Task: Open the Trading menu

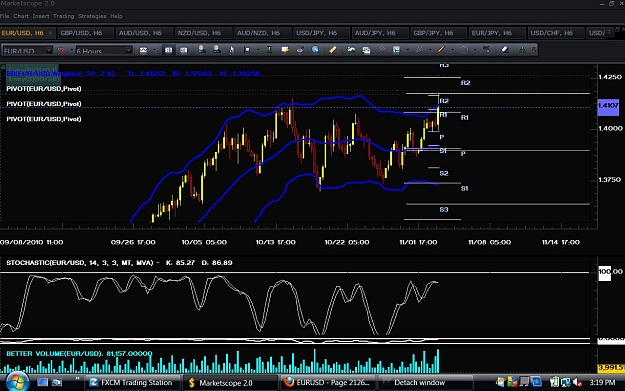Action: (x=64, y=16)
